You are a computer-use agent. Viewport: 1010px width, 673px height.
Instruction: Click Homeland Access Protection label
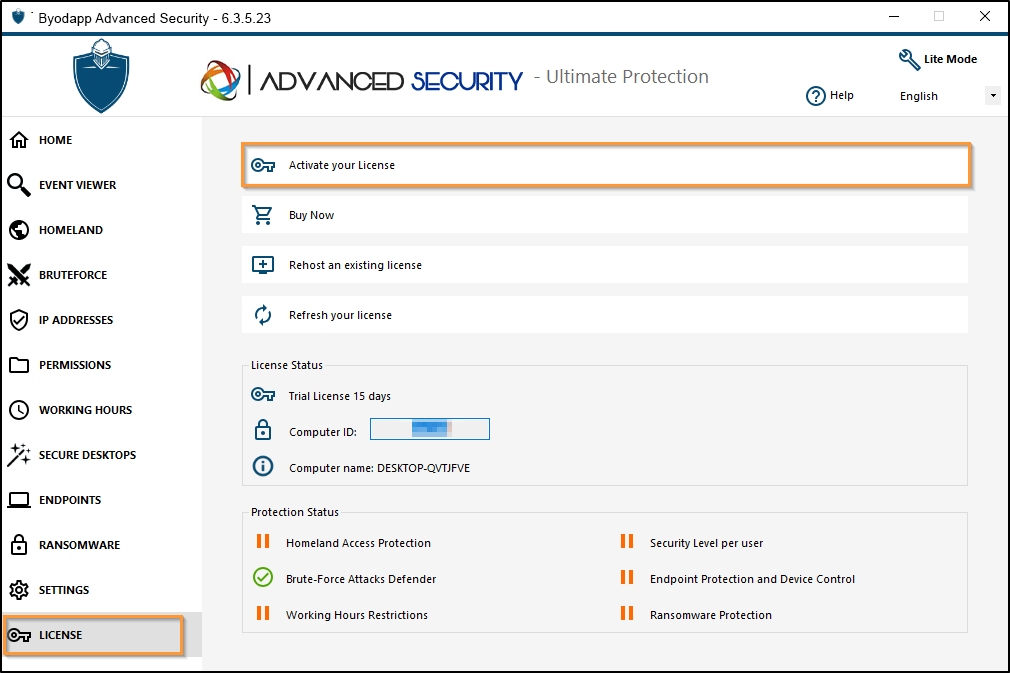tap(358, 543)
